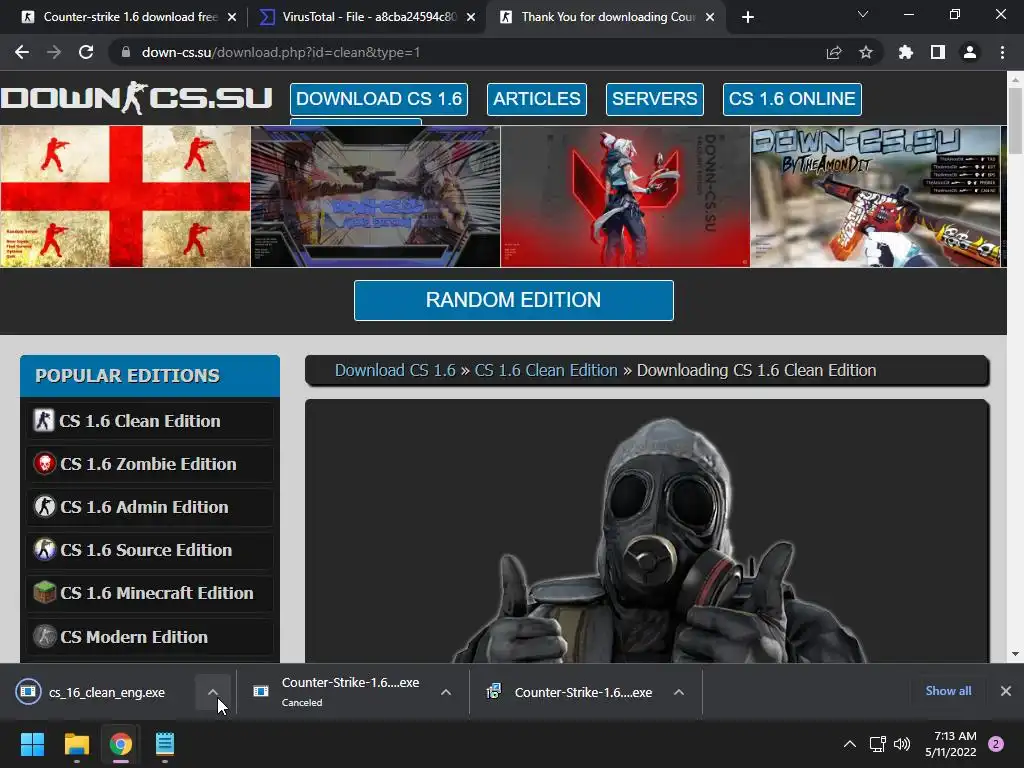Click the Source Edition icon
1024x768 pixels.
pyautogui.click(x=44, y=550)
